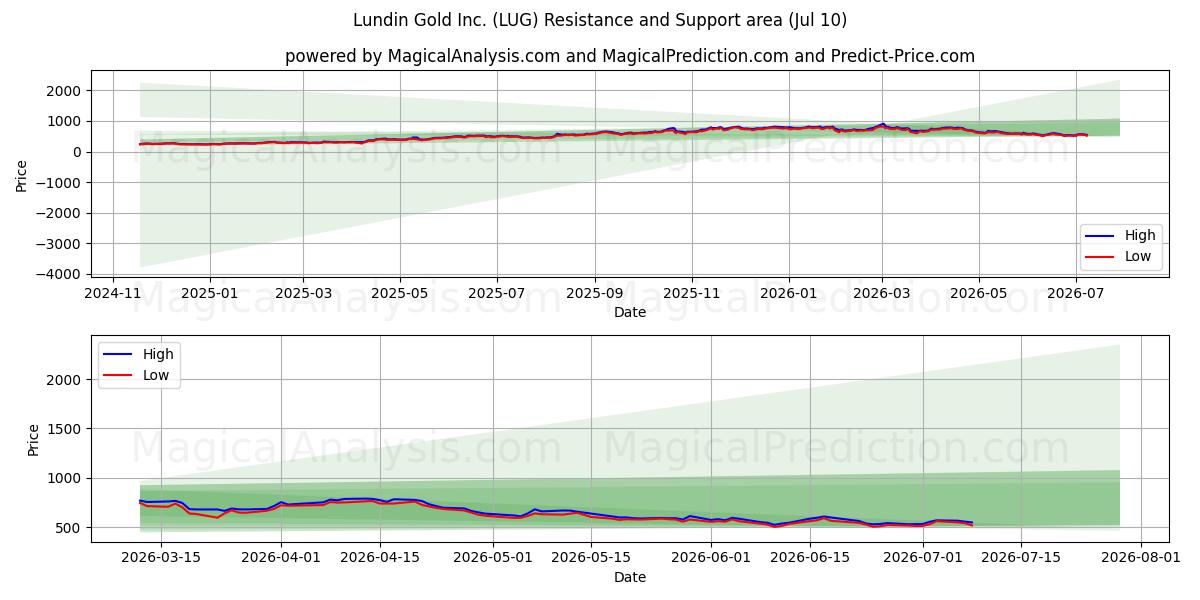Click the '2026-06-01' tick label in the bottom chart
Screen dimensions: 1200x600
point(711,558)
